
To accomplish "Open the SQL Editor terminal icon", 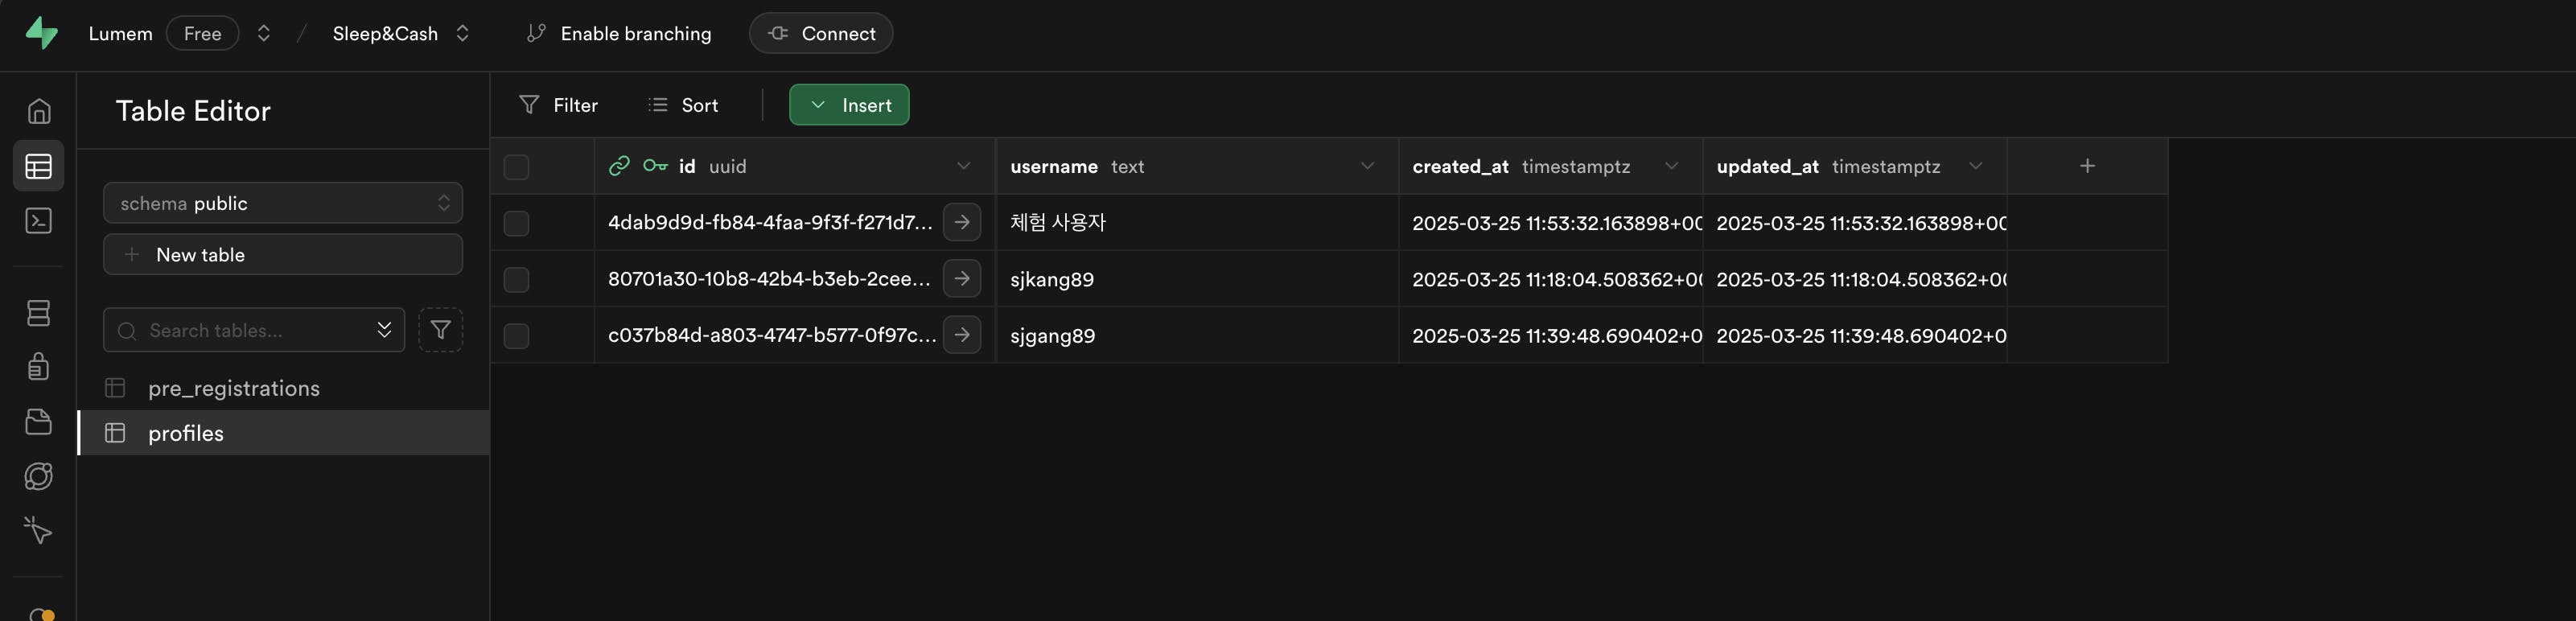I will [39, 221].
